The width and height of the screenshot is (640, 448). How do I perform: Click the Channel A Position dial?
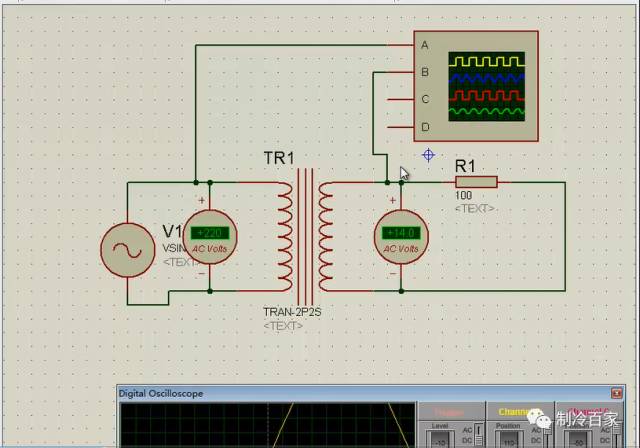(x=509, y=439)
